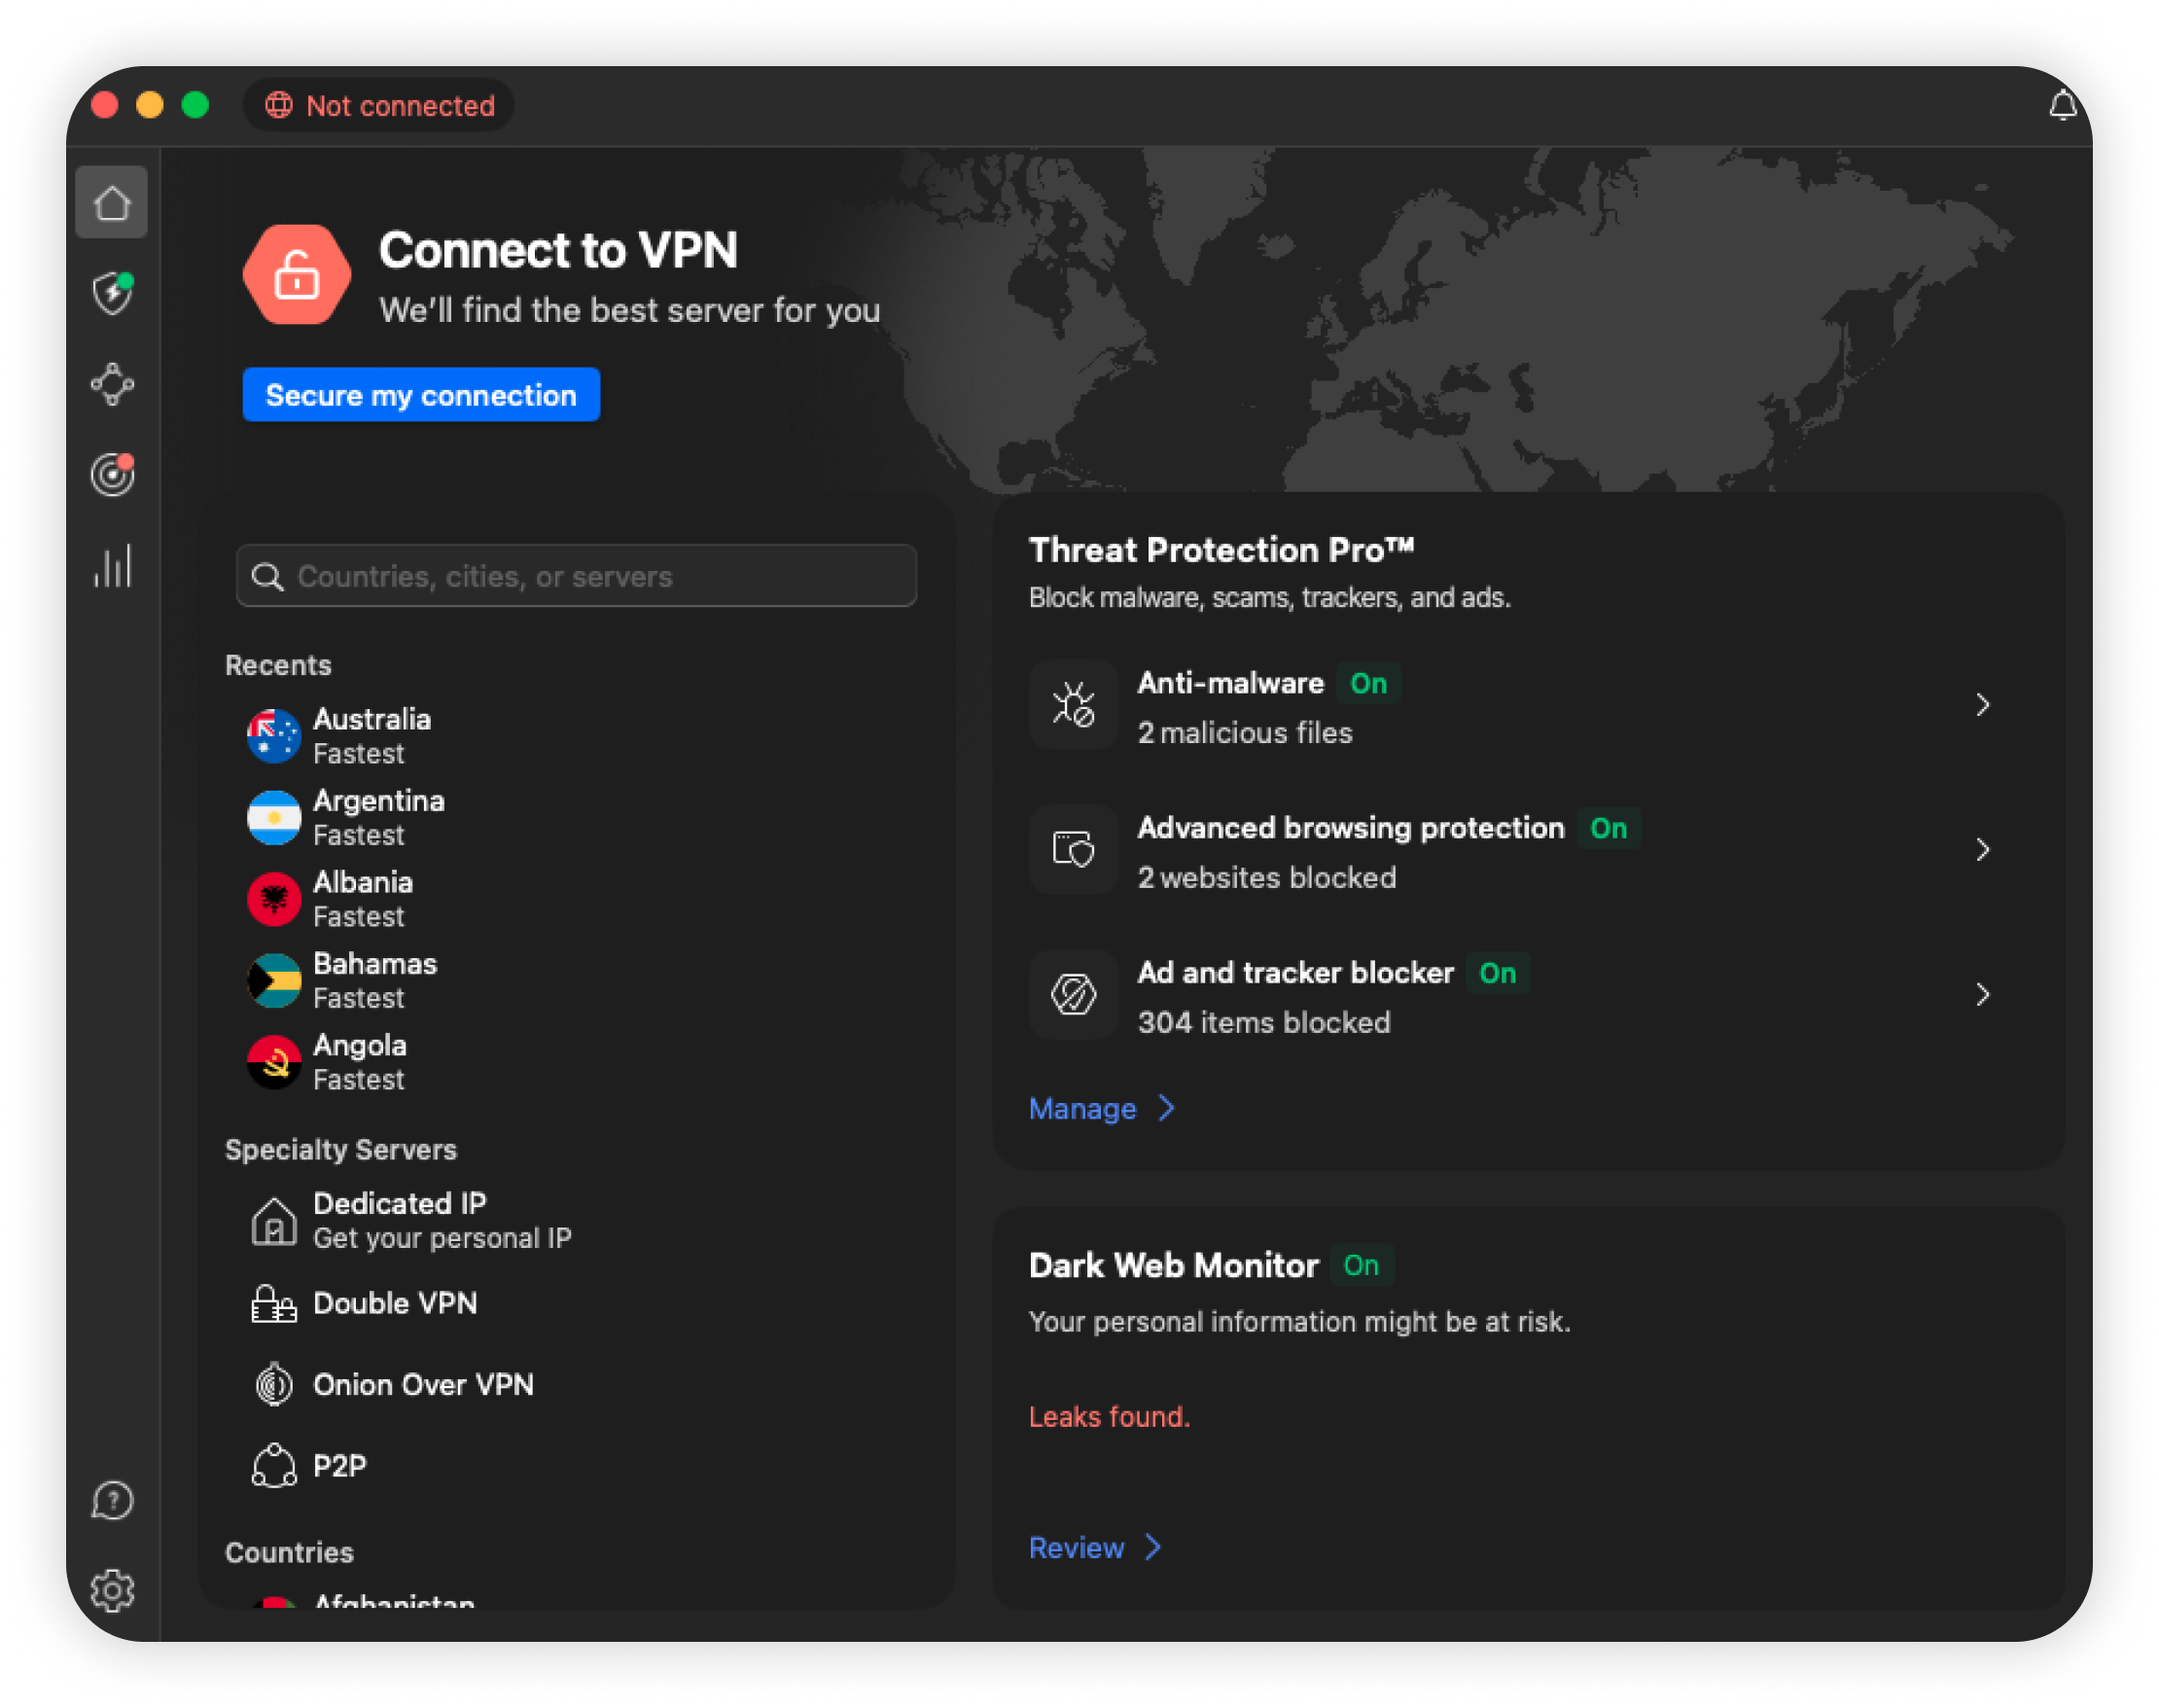The height and width of the screenshot is (1708, 2159).
Task: Open statistics bar chart icon in sidebar
Action: tap(112, 566)
